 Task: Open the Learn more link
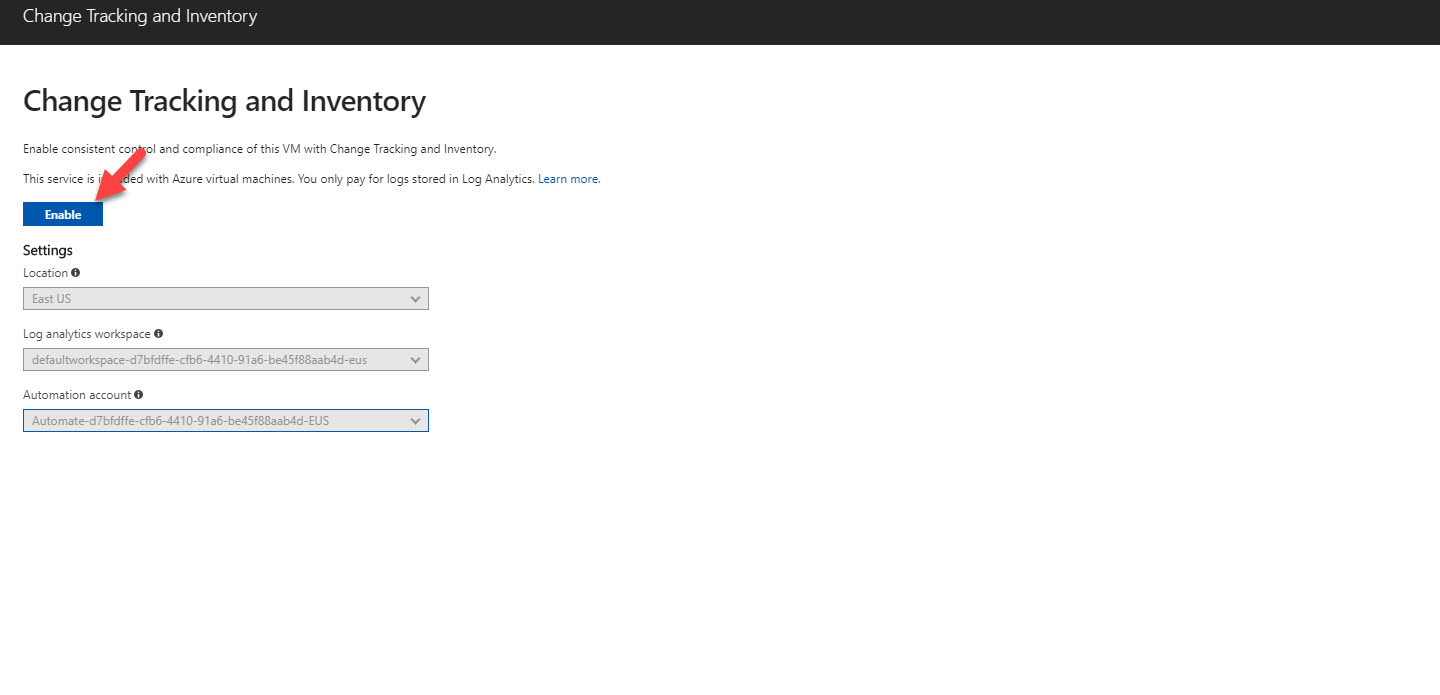(x=568, y=179)
